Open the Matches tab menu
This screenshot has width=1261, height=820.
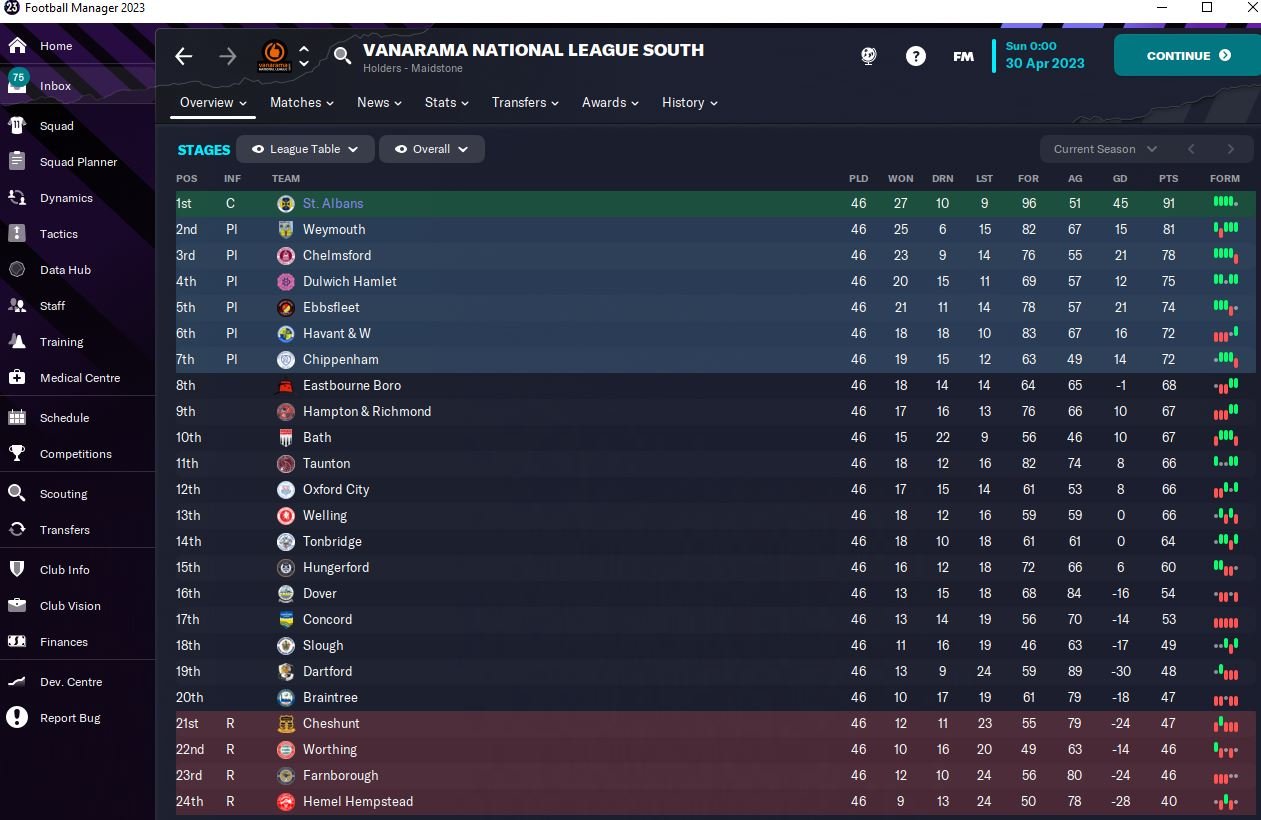coord(301,102)
